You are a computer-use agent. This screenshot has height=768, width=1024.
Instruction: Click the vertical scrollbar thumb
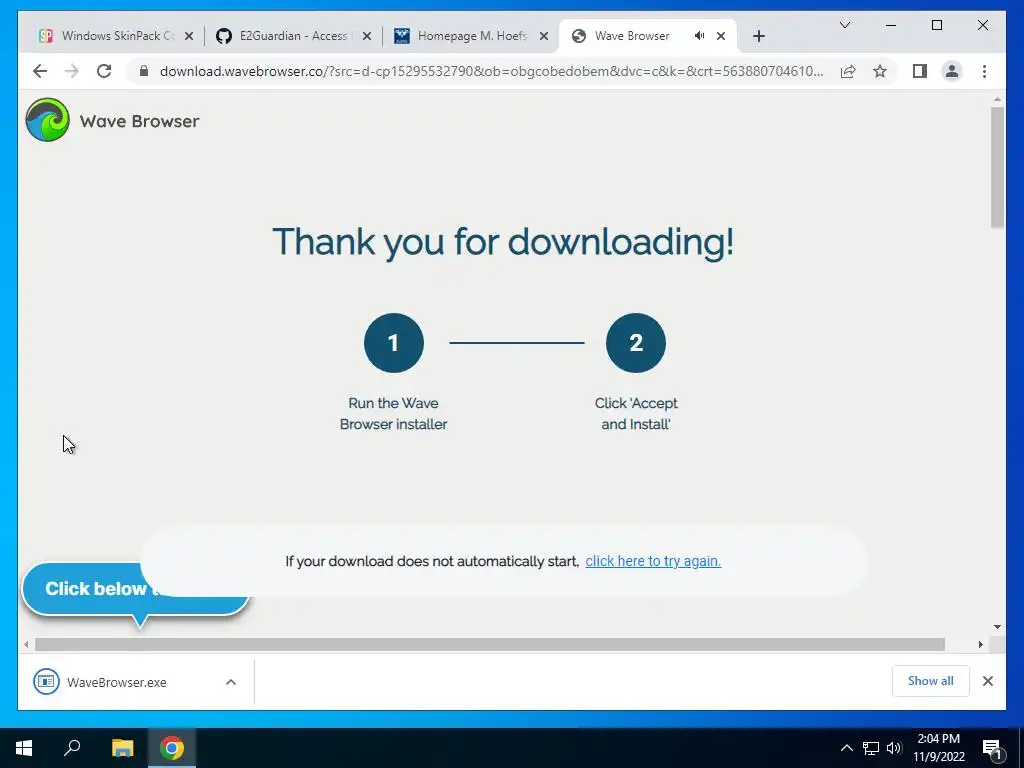coord(997,168)
